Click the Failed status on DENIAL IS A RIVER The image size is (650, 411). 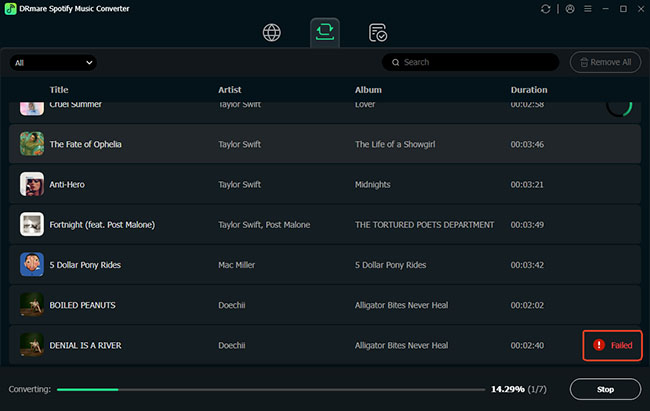click(x=612, y=345)
